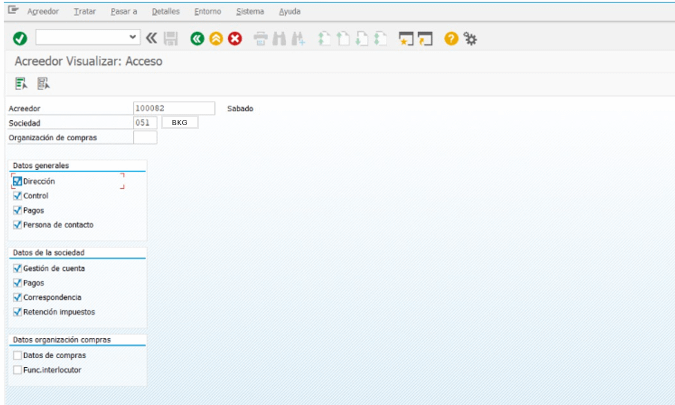Check the Func.interlocutor checkbox
This screenshot has width=675, height=405.
(x=17, y=370)
